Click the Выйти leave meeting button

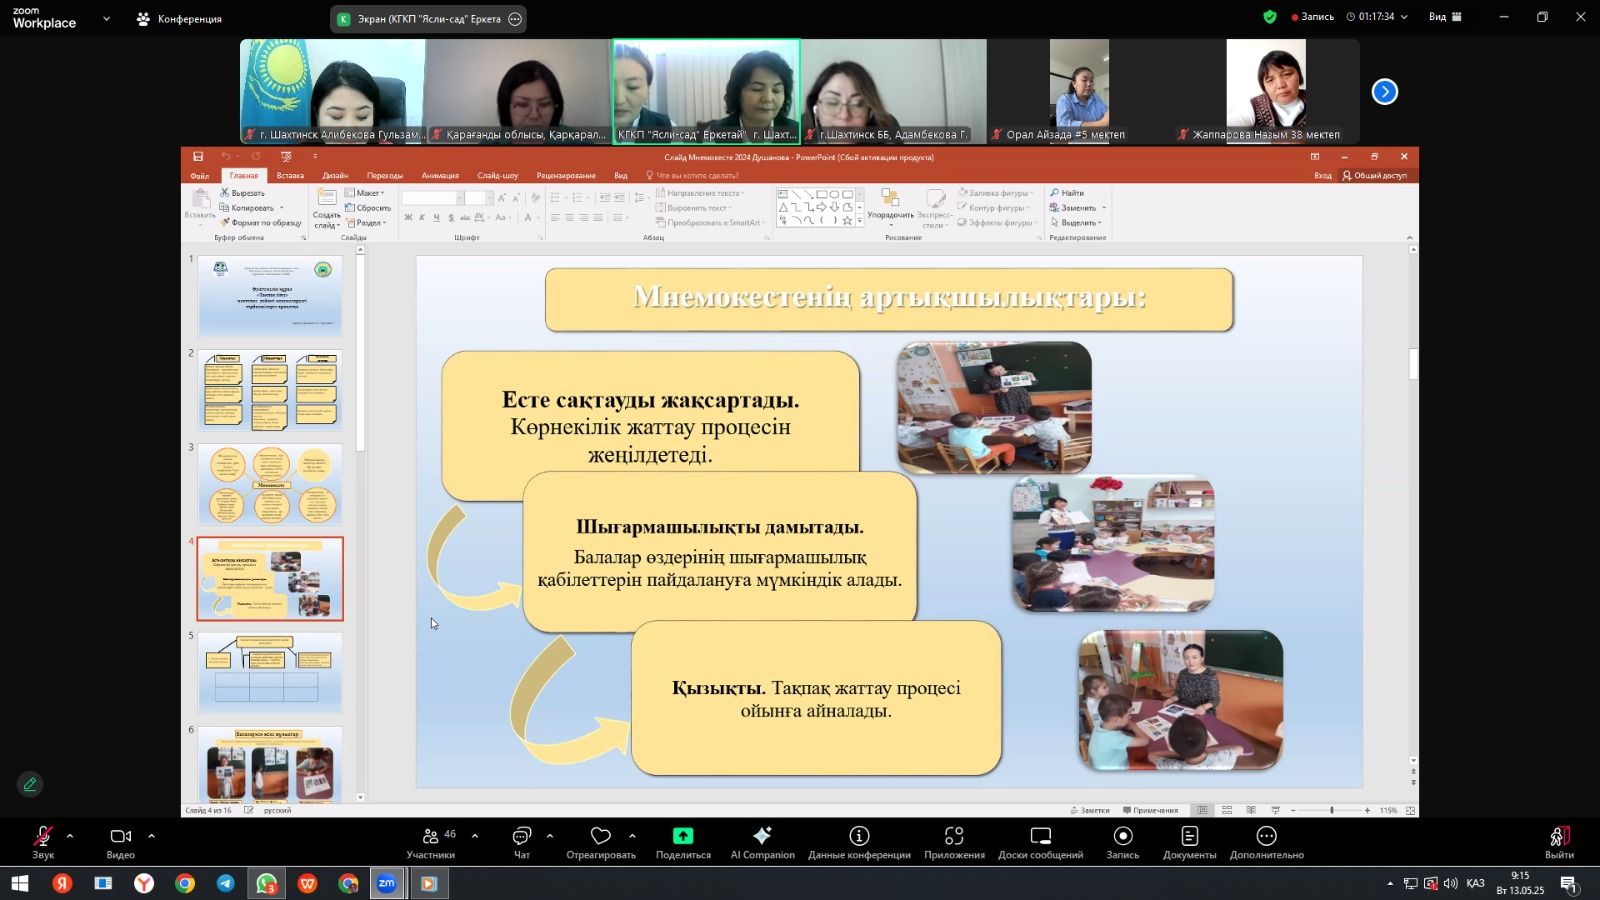[x=1559, y=841]
